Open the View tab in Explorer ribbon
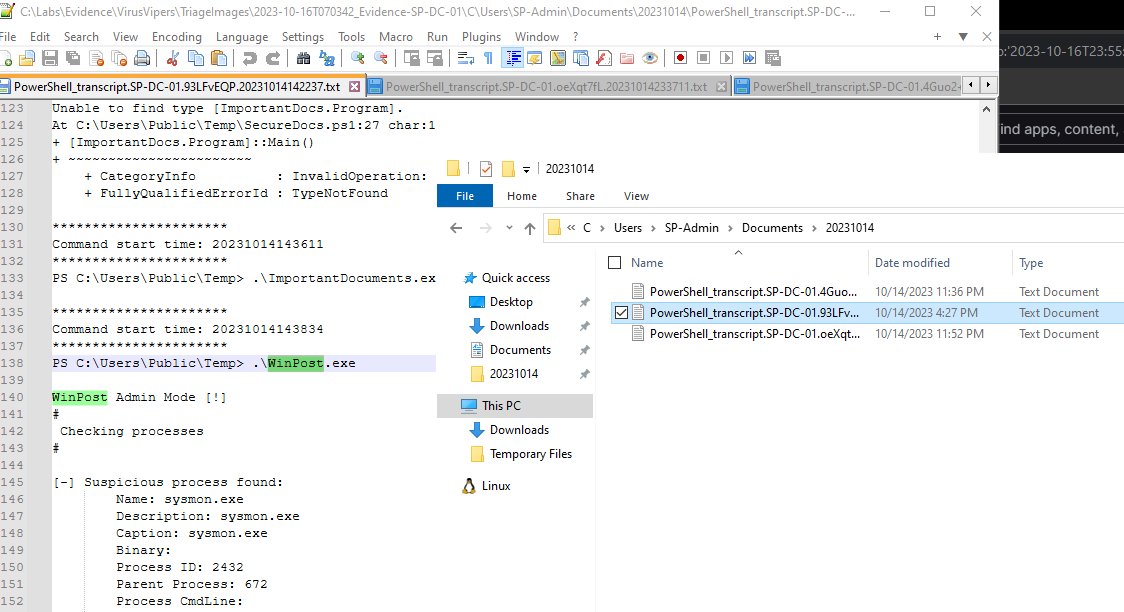The height and width of the screenshot is (612, 1124). [636, 196]
